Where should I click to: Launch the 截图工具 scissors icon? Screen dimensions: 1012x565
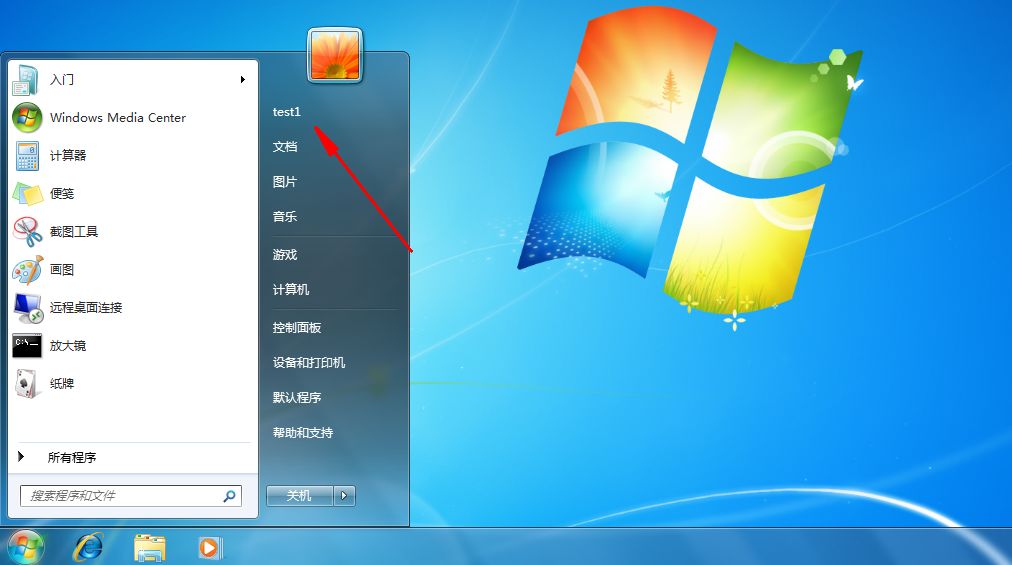coord(27,232)
